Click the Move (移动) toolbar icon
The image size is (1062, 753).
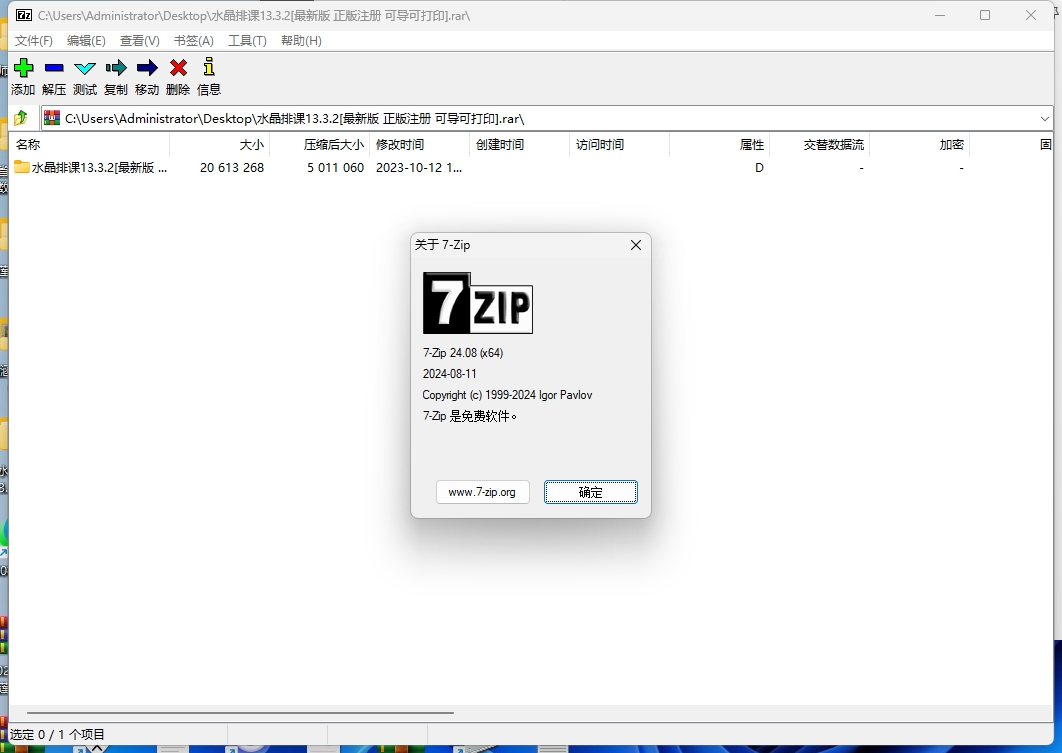point(147,68)
